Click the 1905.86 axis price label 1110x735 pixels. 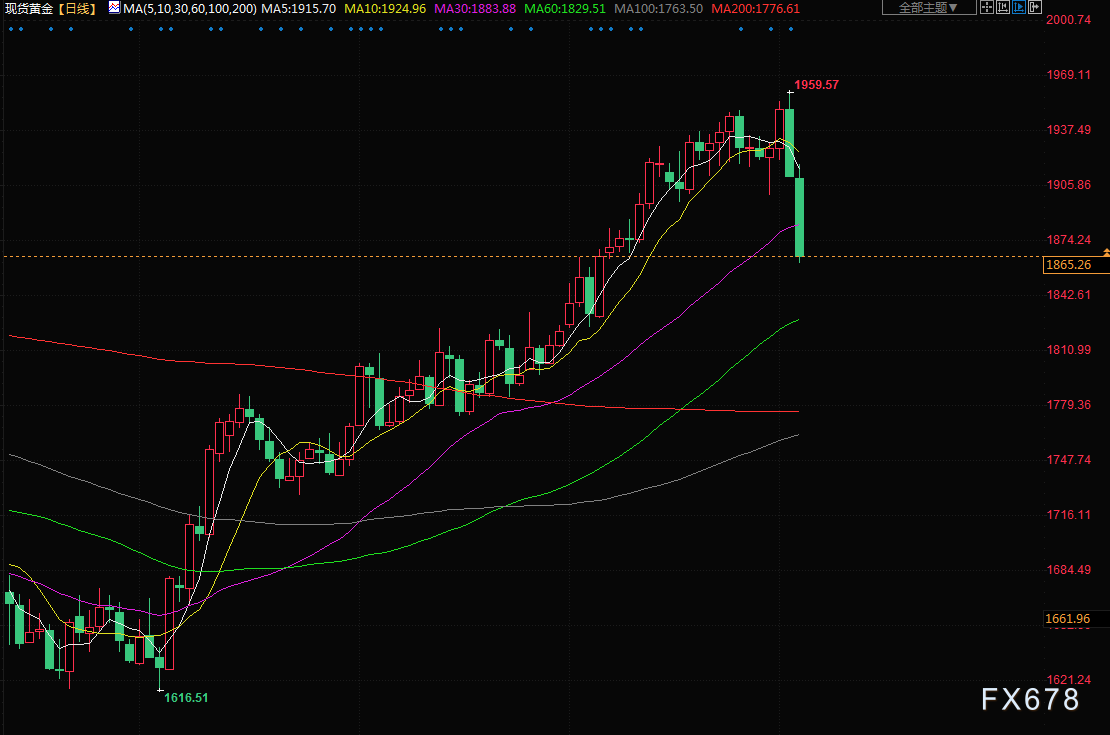(x=1068, y=185)
